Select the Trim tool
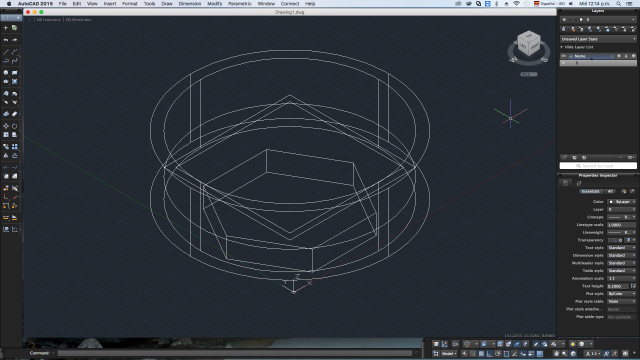This screenshot has width=640, height=360. (6, 167)
